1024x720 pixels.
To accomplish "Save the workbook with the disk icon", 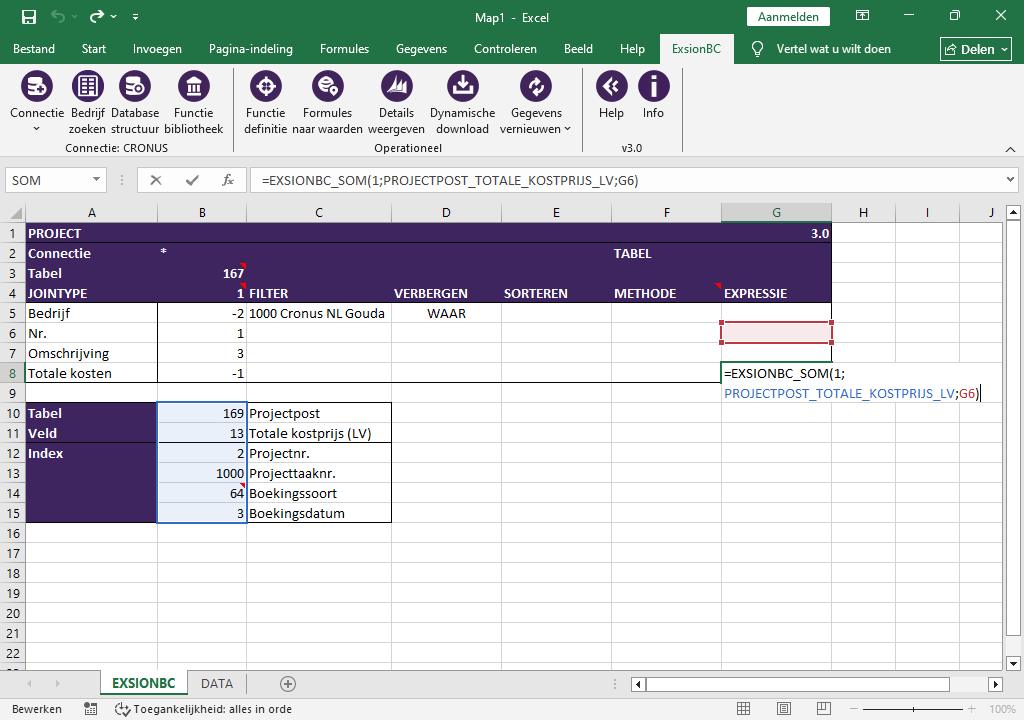I will [x=29, y=17].
